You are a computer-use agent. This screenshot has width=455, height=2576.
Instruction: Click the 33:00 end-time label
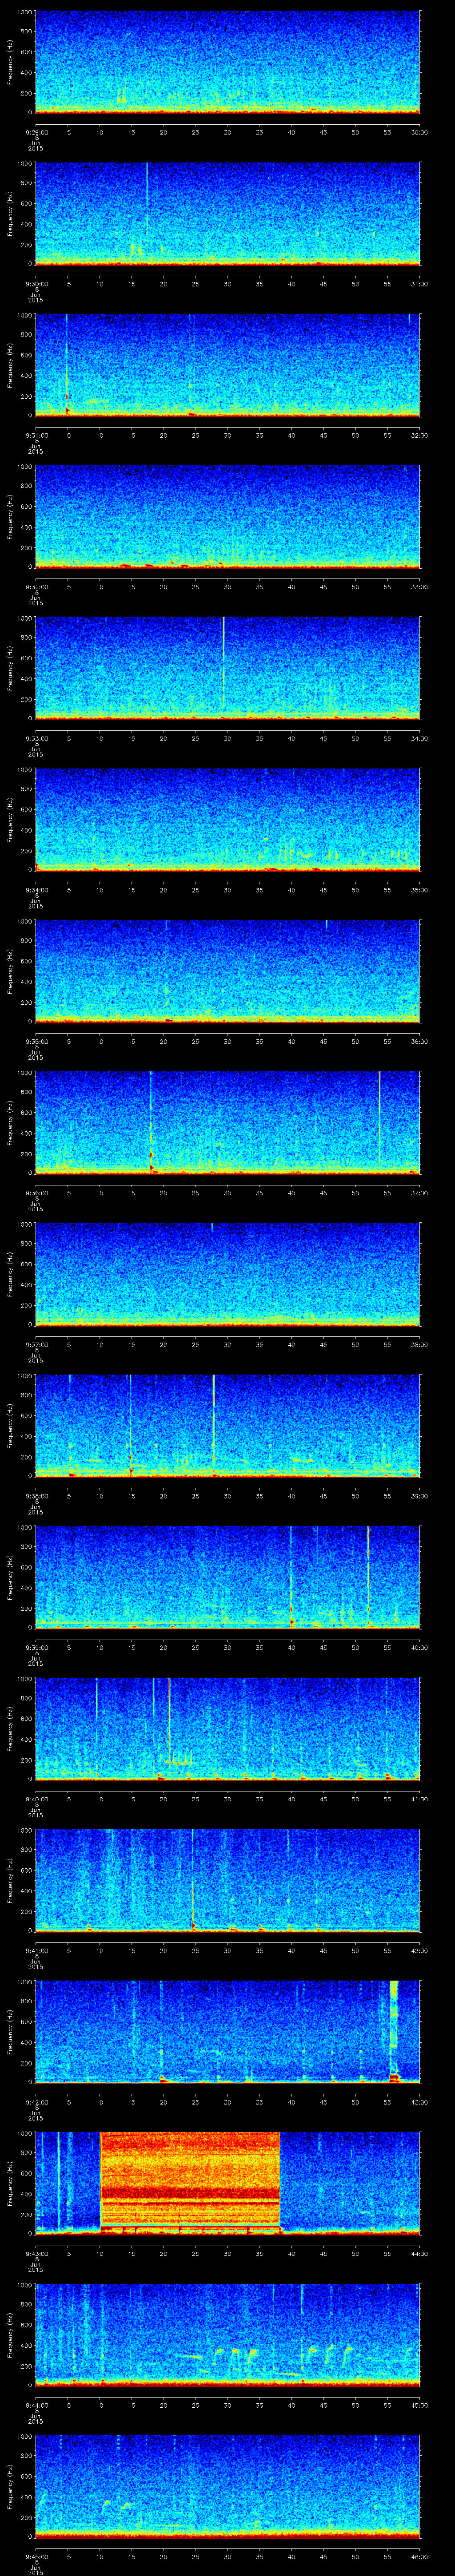[x=419, y=586]
